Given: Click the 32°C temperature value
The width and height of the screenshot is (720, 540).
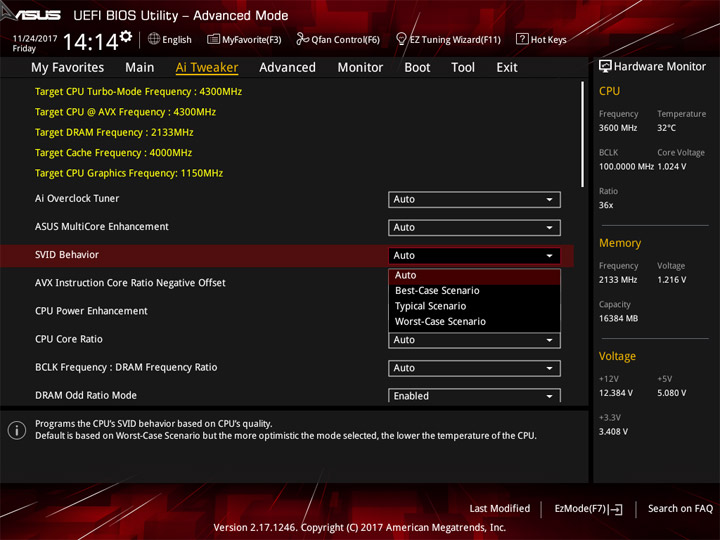Looking at the screenshot, I should (x=666, y=128).
